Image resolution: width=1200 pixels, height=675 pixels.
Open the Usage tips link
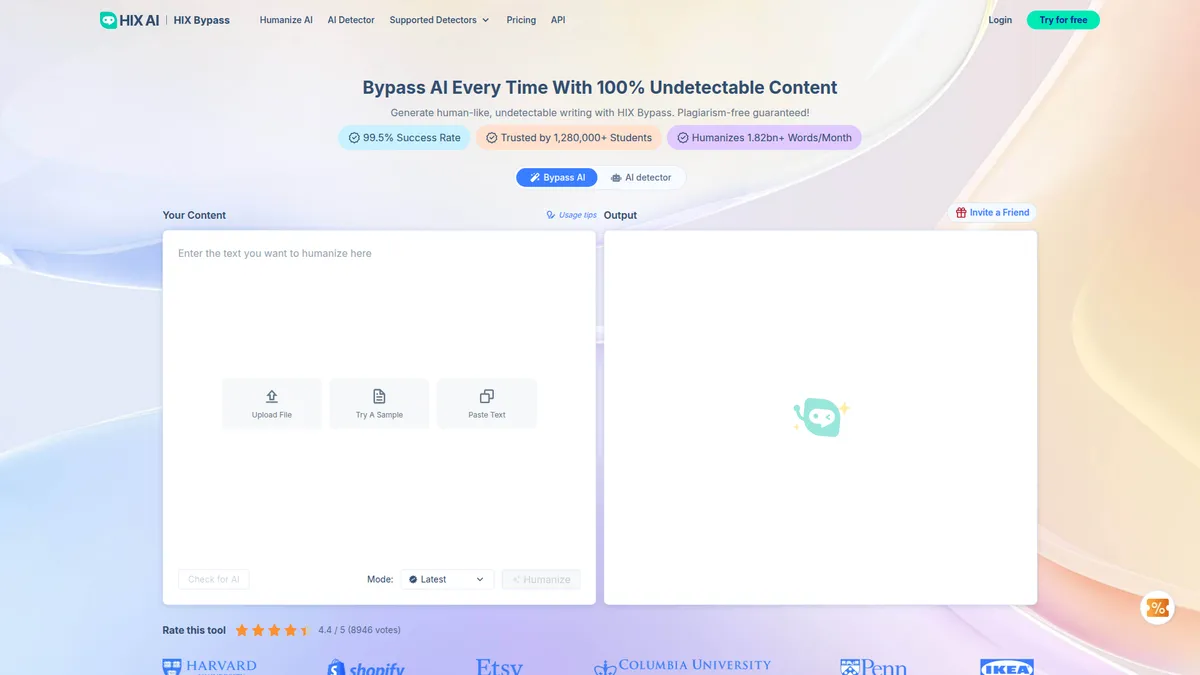(571, 215)
